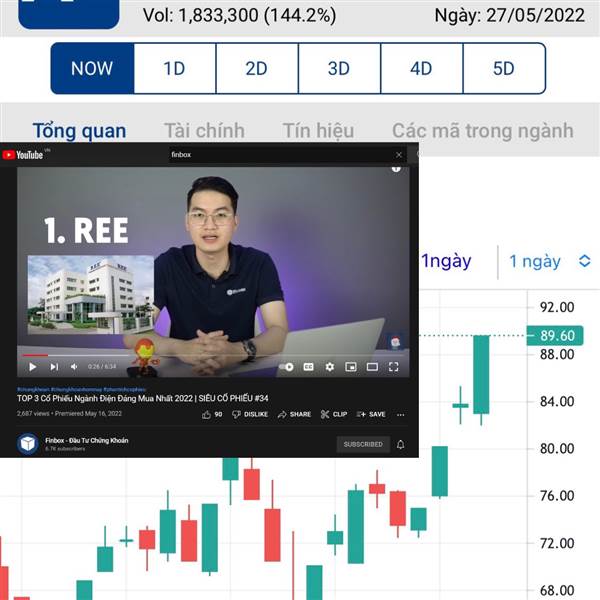Click the 1ngày chart label

click(446, 261)
